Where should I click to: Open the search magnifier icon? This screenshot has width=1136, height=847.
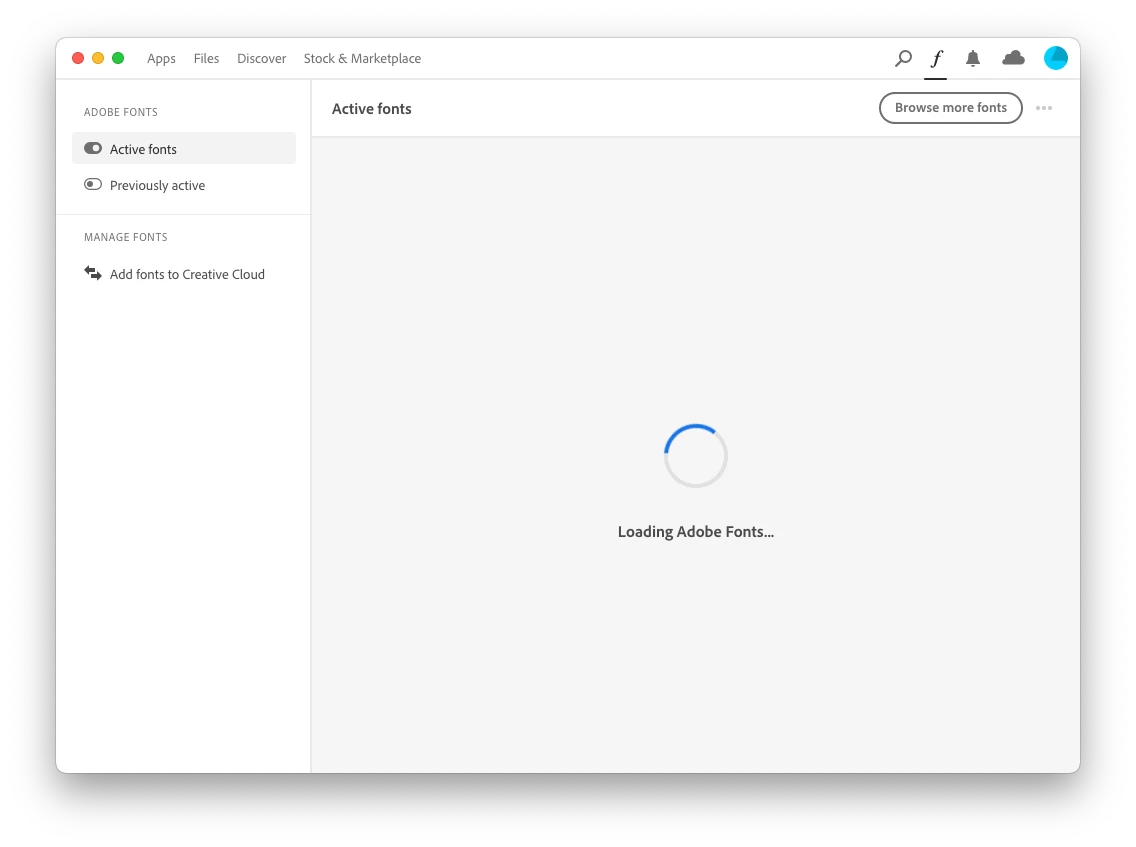click(x=903, y=58)
